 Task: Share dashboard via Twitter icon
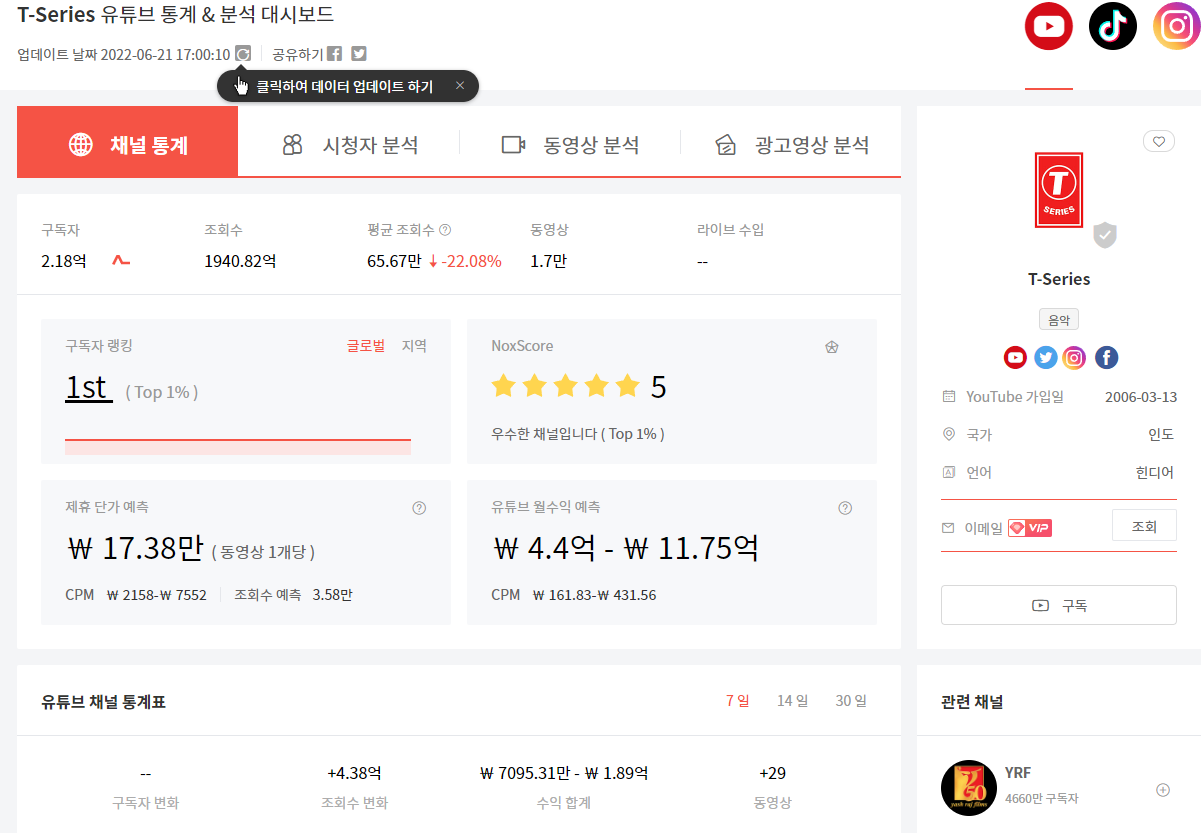pos(359,54)
